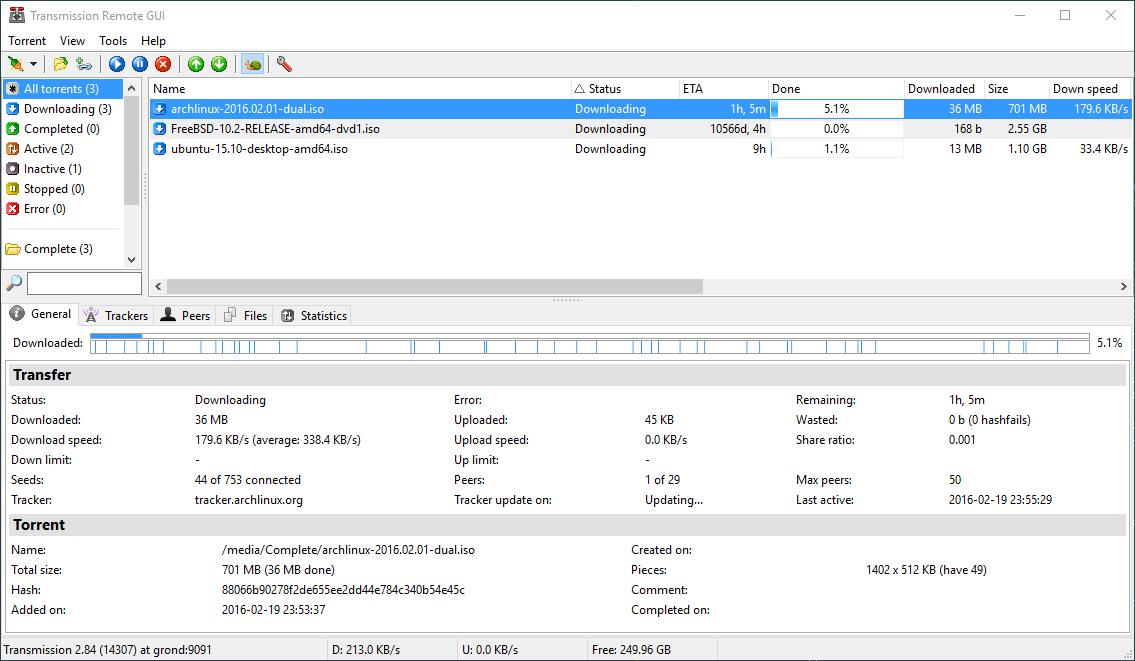Click the status bar upload speed U: 0.0 KB/s
This screenshot has width=1135, height=661.
pos(490,650)
